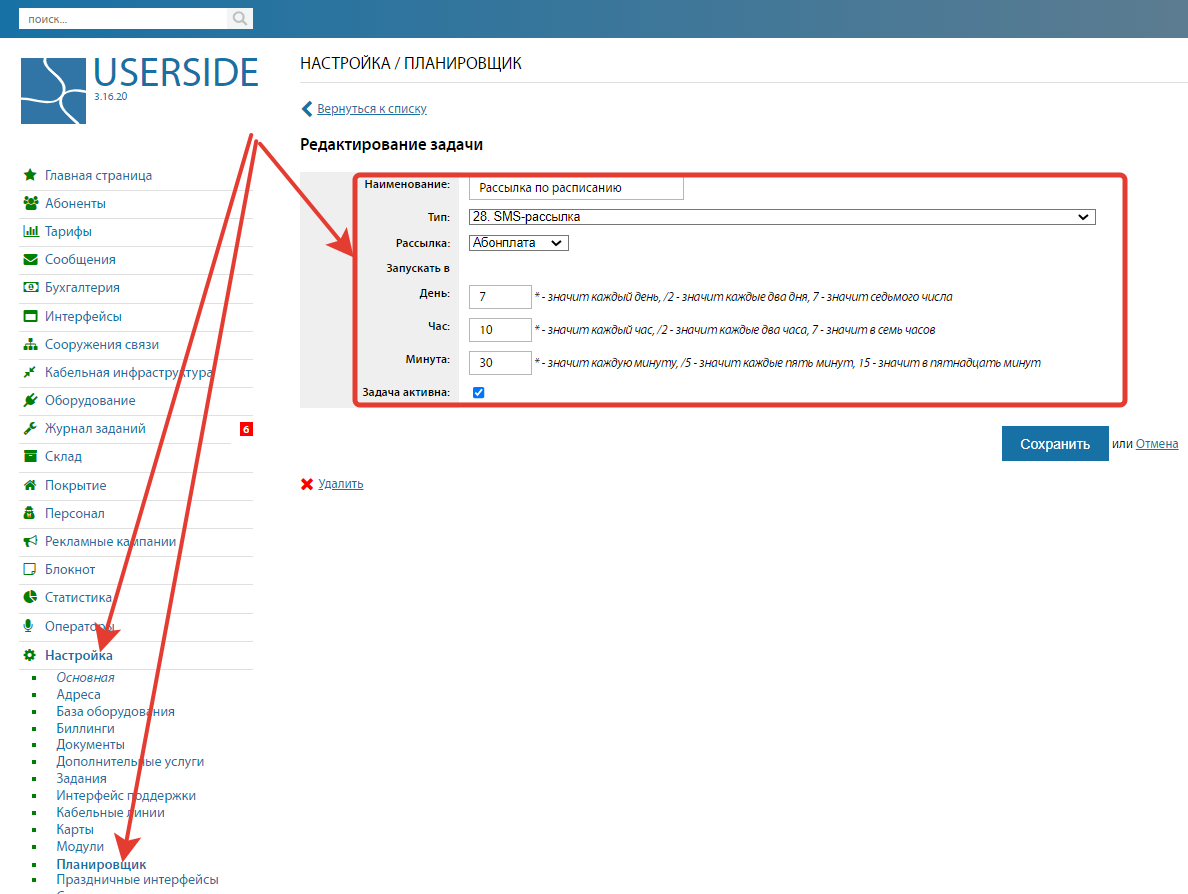This screenshot has height=894, width=1188.
Task: Open the Задания submenu item
Action: tap(81, 779)
